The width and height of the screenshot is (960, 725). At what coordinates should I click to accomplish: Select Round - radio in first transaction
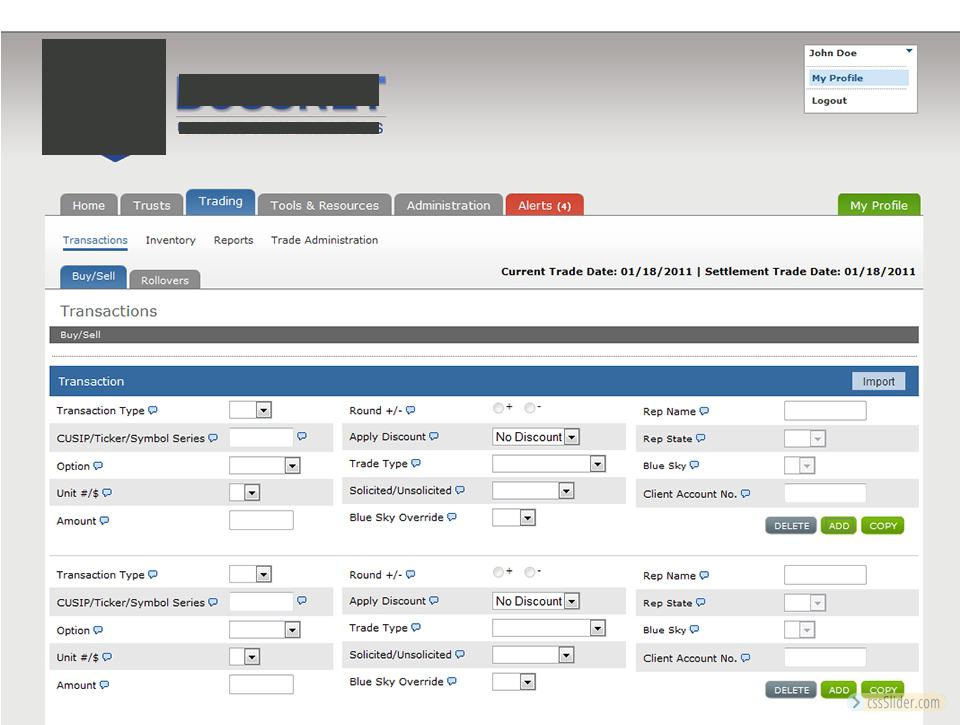click(x=530, y=408)
